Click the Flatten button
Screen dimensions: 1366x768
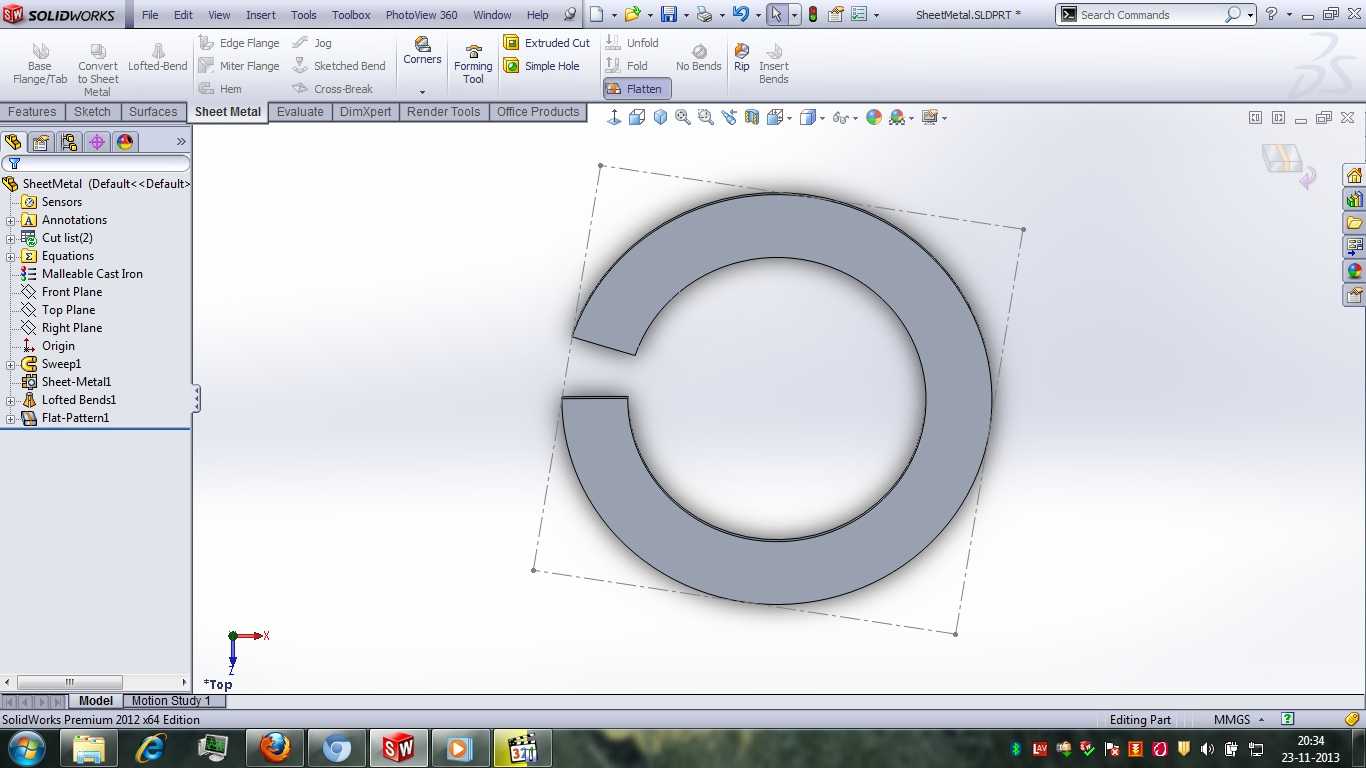(x=636, y=89)
